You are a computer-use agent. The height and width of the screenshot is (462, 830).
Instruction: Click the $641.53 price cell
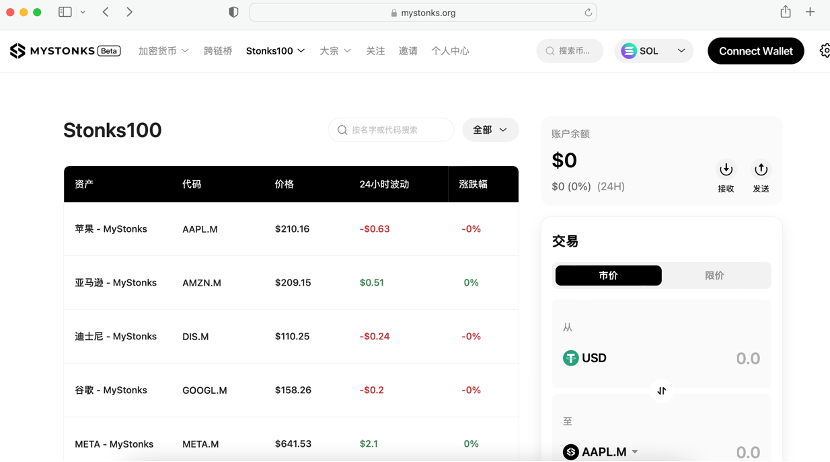(x=293, y=443)
